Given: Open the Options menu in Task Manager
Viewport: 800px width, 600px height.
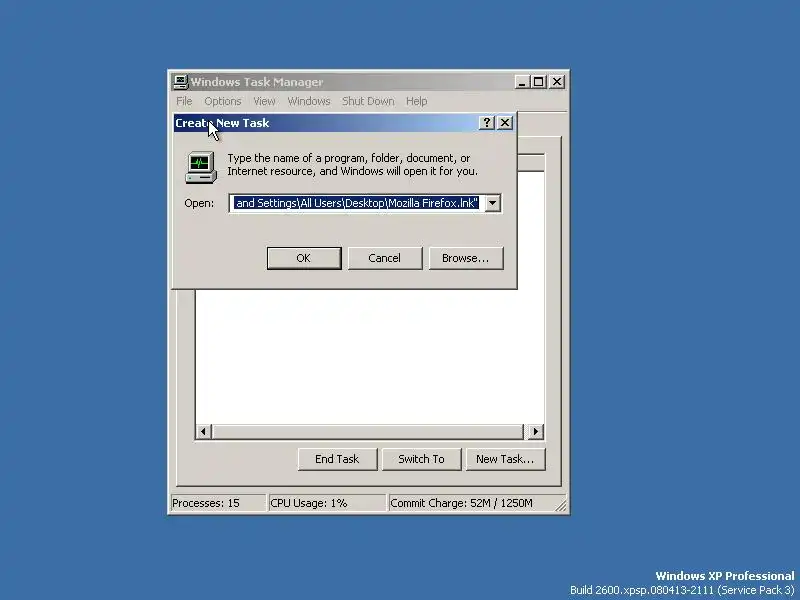Looking at the screenshot, I should pos(222,101).
